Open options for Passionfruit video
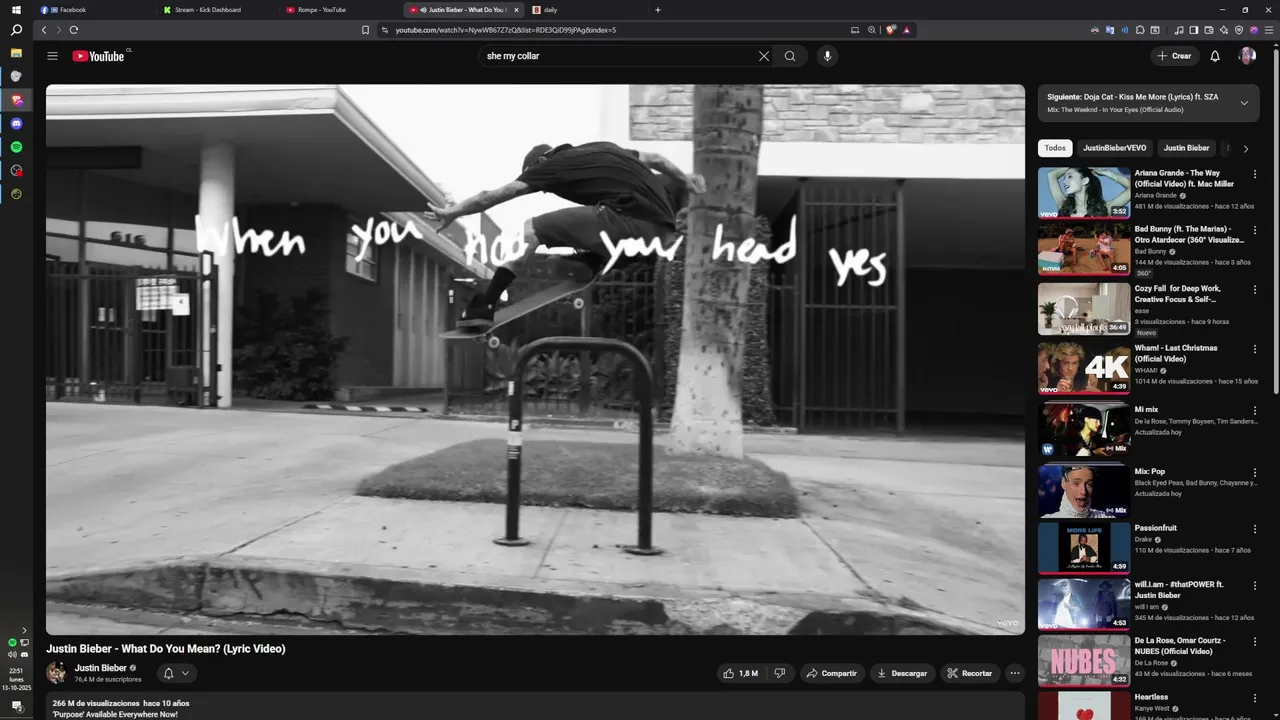1280x720 pixels. [1255, 529]
